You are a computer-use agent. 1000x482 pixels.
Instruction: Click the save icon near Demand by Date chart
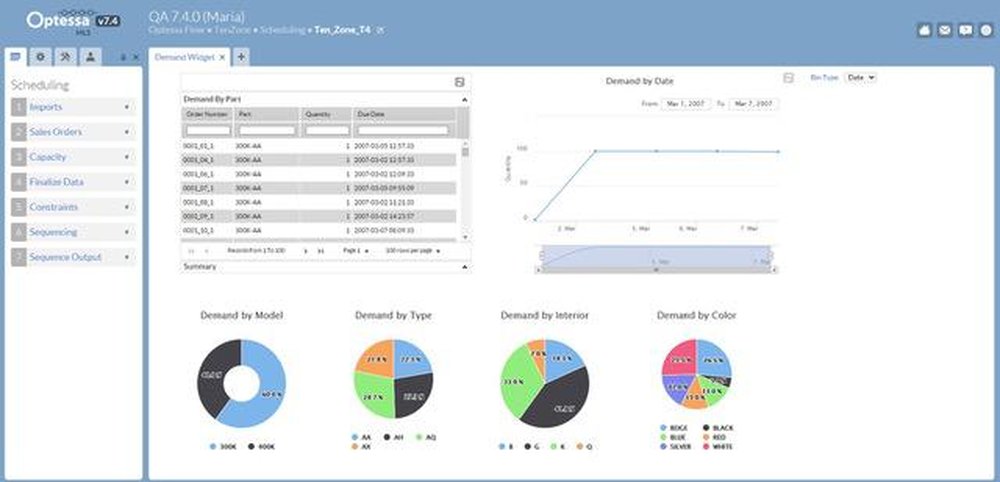pos(788,78)
